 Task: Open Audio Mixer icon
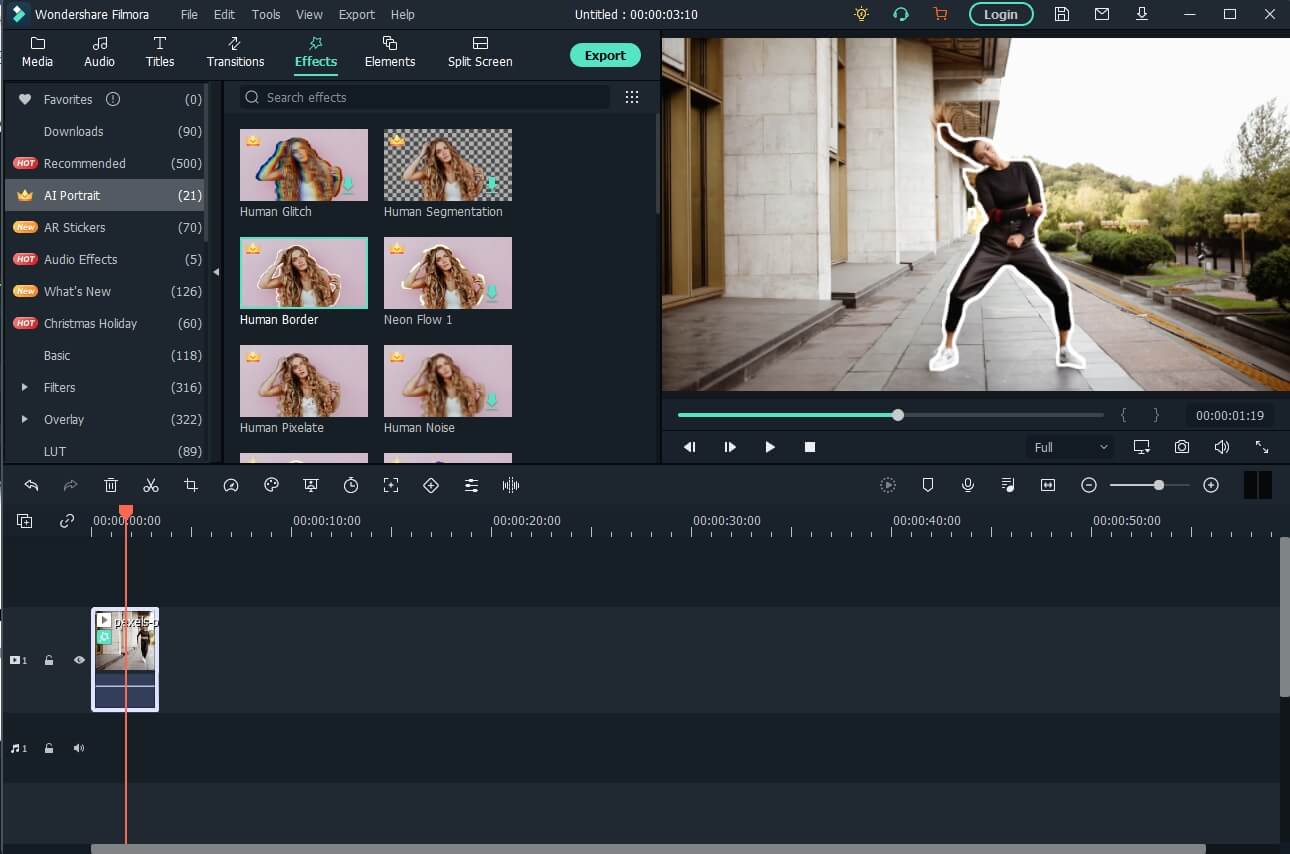point(1008,485)
